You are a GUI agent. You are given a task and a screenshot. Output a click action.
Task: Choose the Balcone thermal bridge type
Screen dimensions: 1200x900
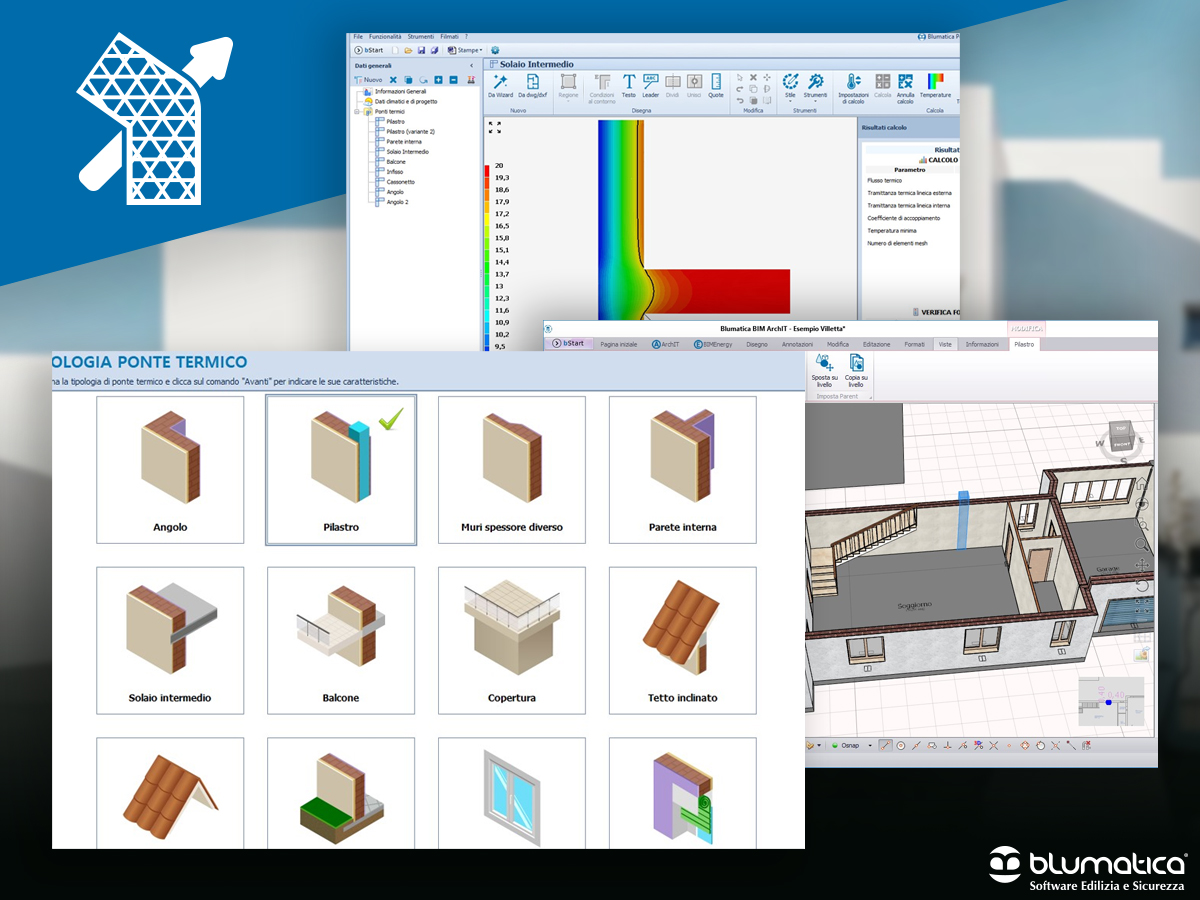pyautogui.click(x=341, y=640)
